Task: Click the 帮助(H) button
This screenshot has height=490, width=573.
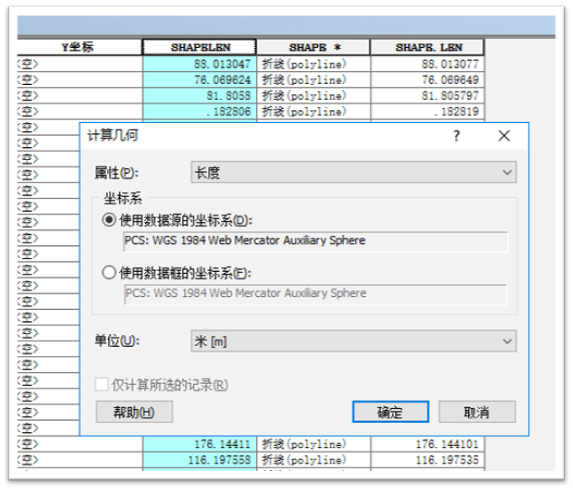Action: tap(134, 412)
